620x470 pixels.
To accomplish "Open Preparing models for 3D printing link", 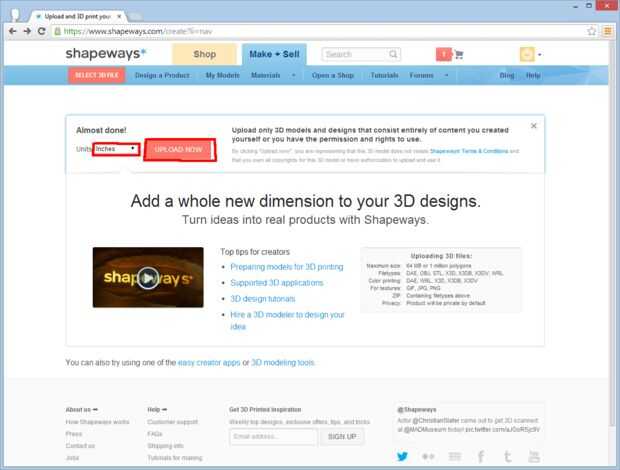I will click(x=287, y=267).
